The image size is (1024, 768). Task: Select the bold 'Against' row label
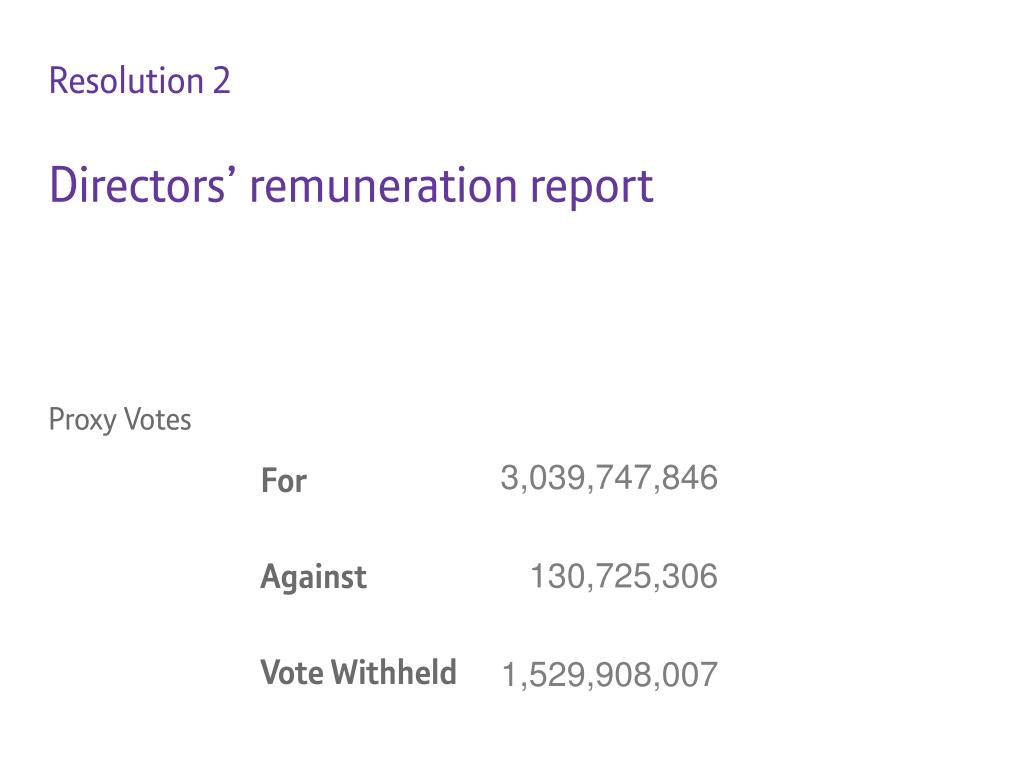[313, 577]
